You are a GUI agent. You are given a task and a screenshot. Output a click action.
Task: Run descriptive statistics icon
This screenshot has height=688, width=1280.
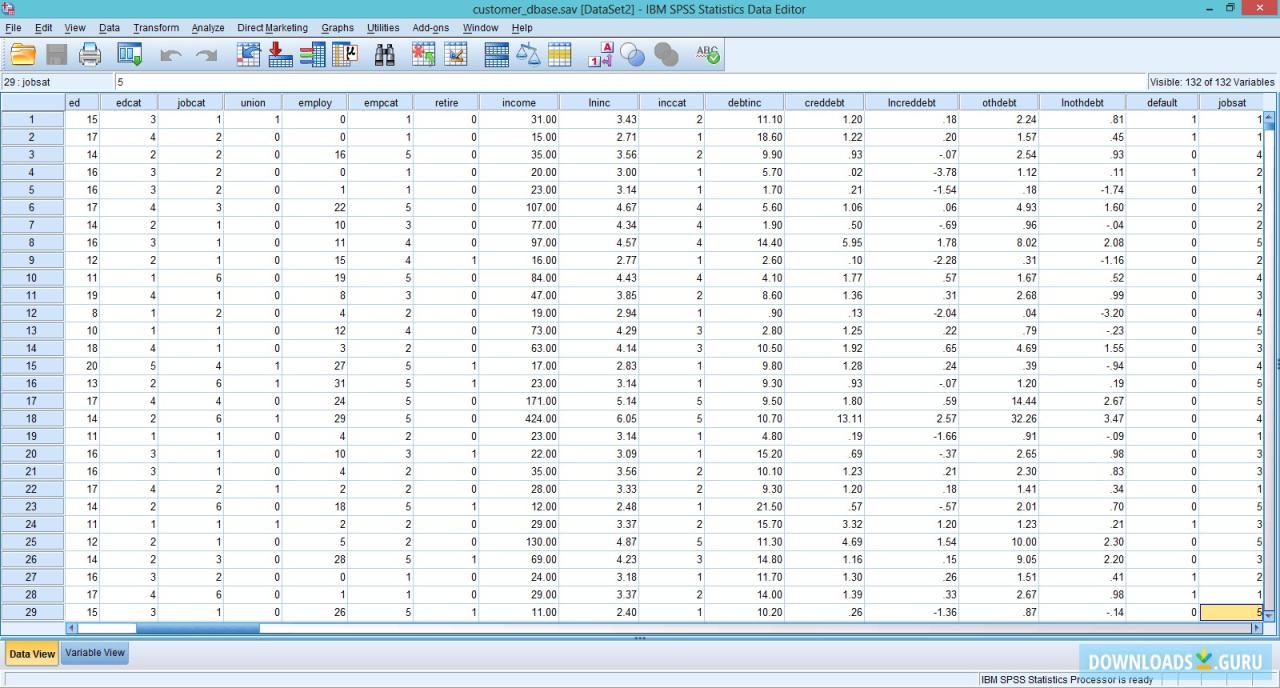(345, 54)
